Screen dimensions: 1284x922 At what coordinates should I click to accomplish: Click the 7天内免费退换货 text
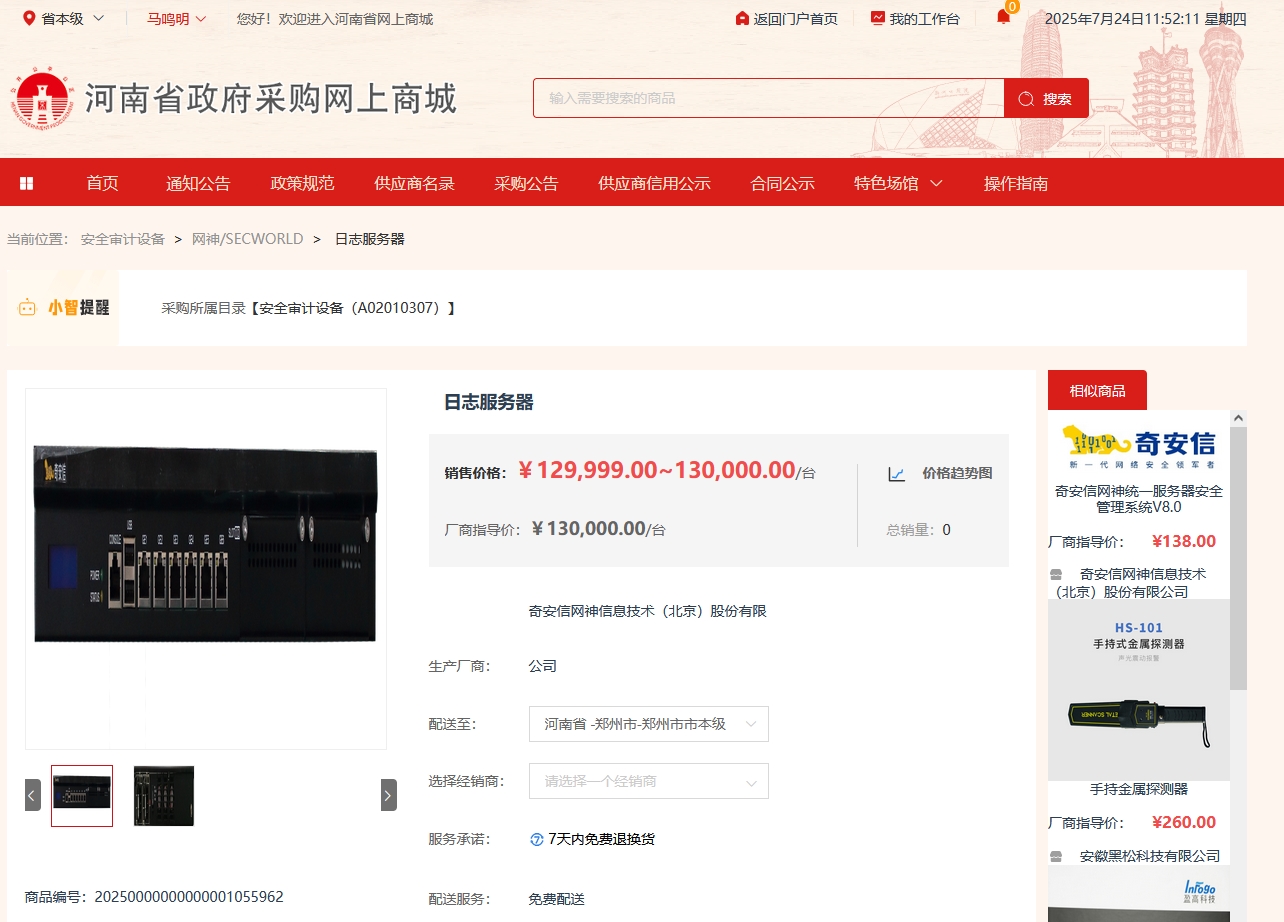tap(601, 839)
